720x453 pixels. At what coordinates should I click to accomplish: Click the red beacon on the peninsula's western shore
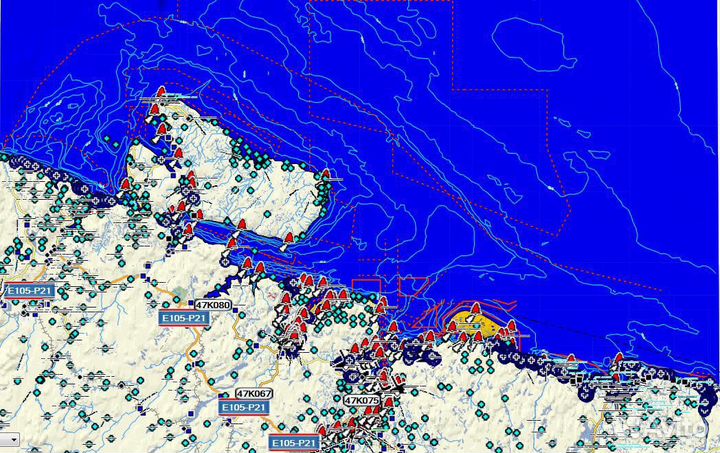pos(126,185)
